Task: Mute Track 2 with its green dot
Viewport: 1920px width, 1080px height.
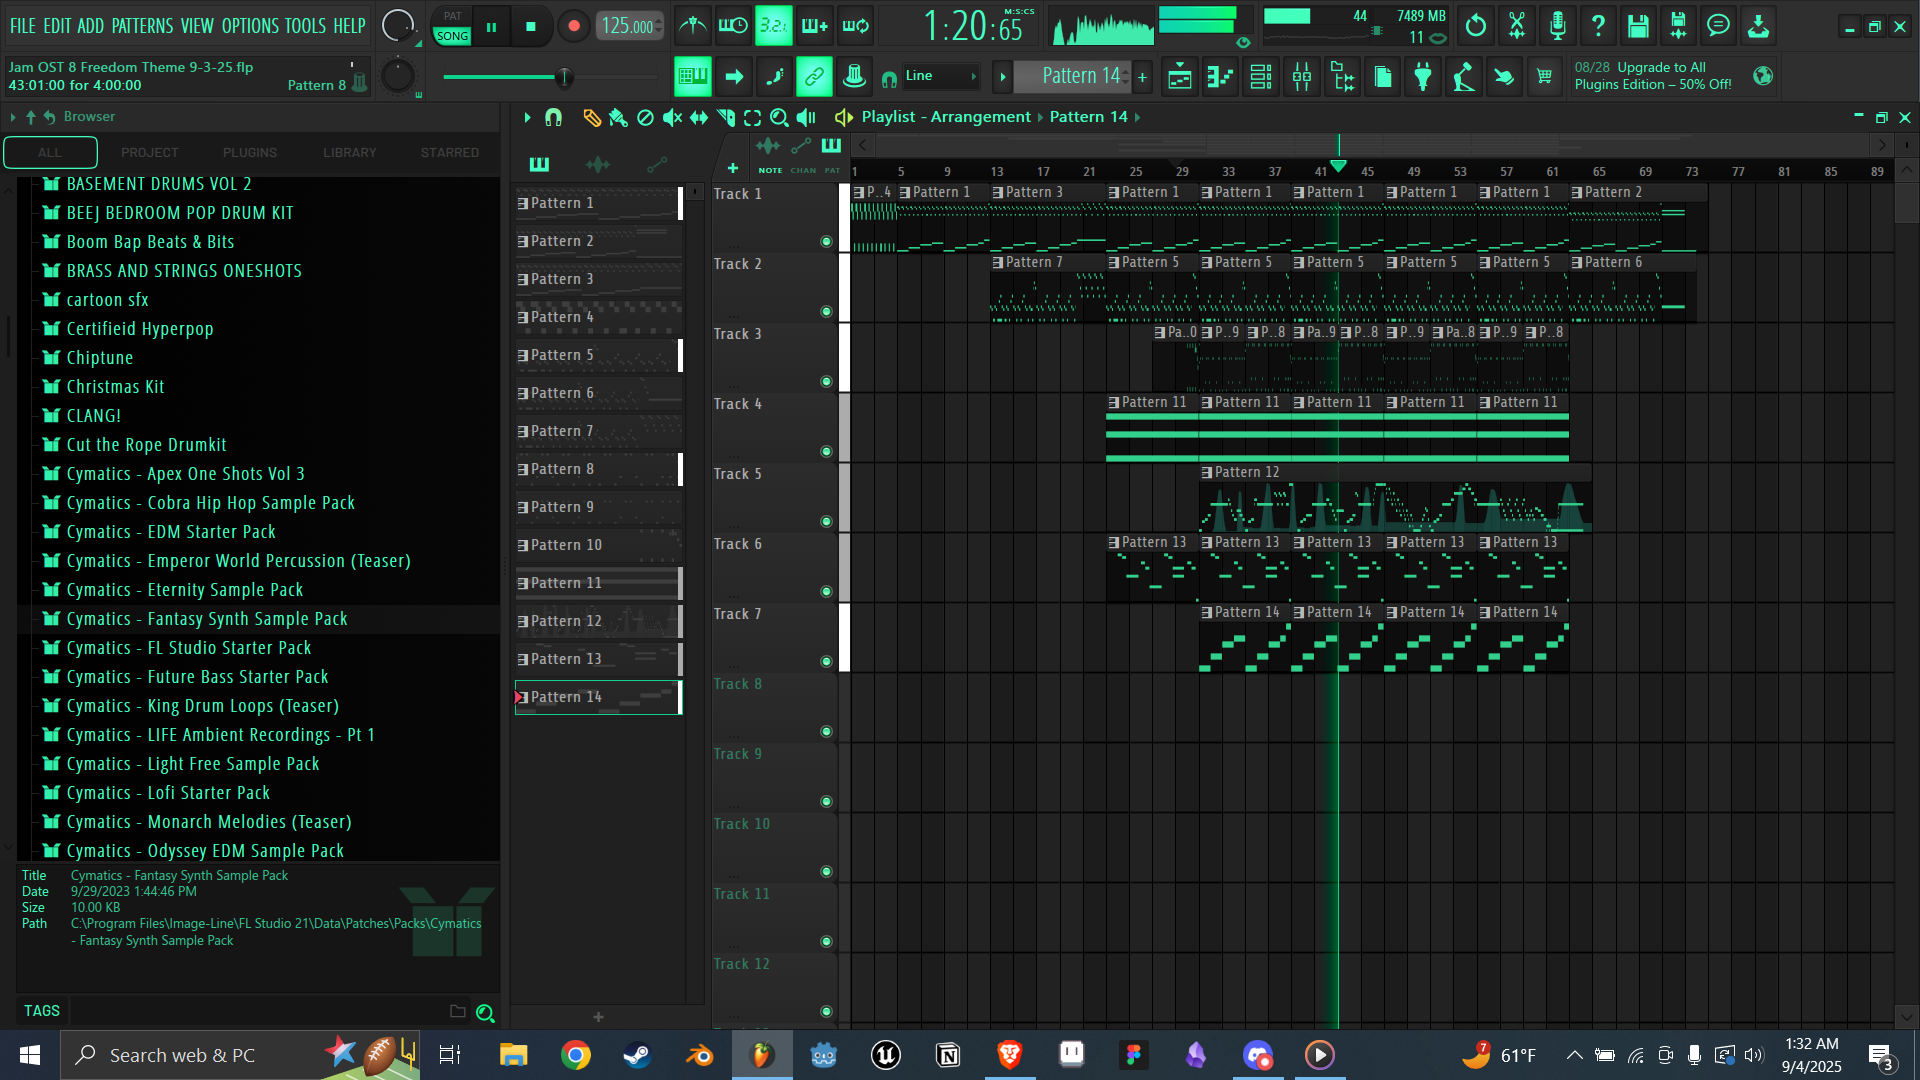Action: click(x=826, y=312)
